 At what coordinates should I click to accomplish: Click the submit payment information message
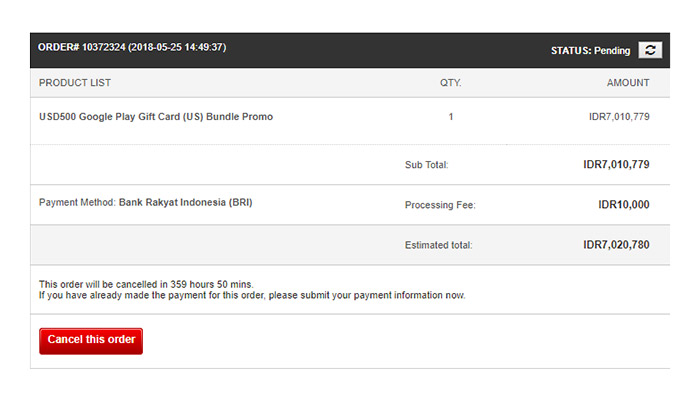[x=252, y=296]
